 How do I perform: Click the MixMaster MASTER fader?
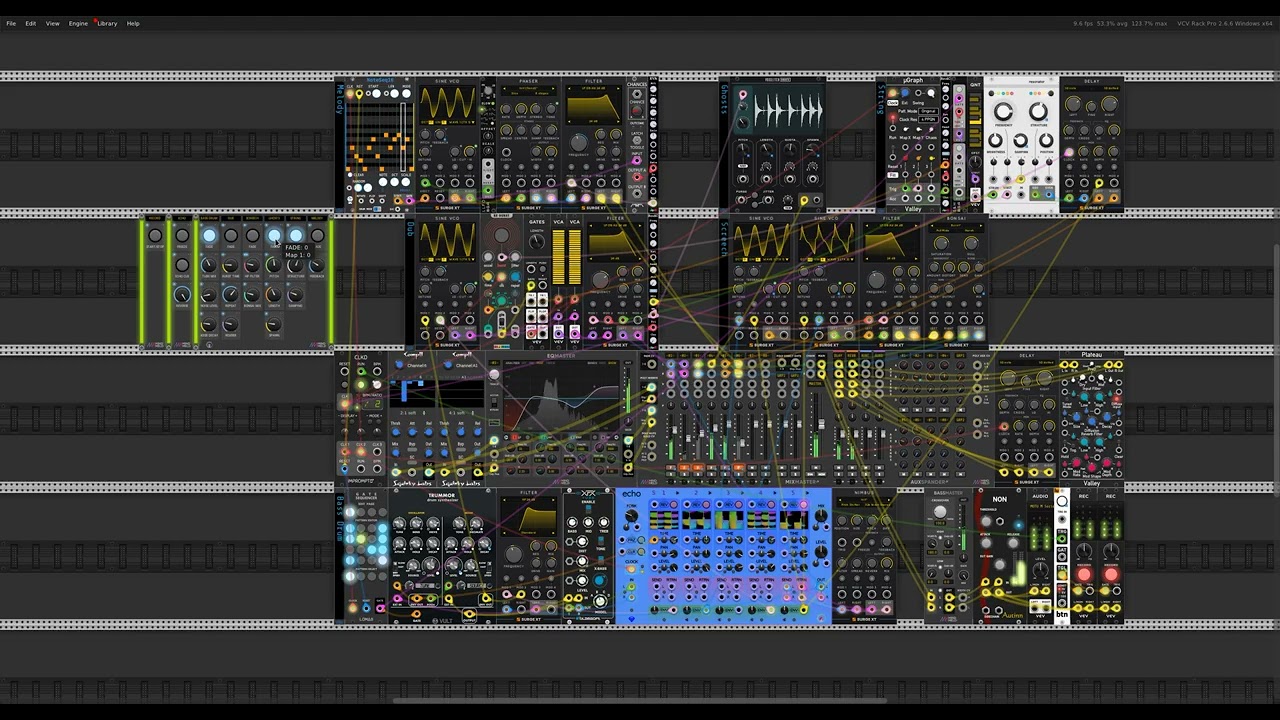(x=821, y=424)
